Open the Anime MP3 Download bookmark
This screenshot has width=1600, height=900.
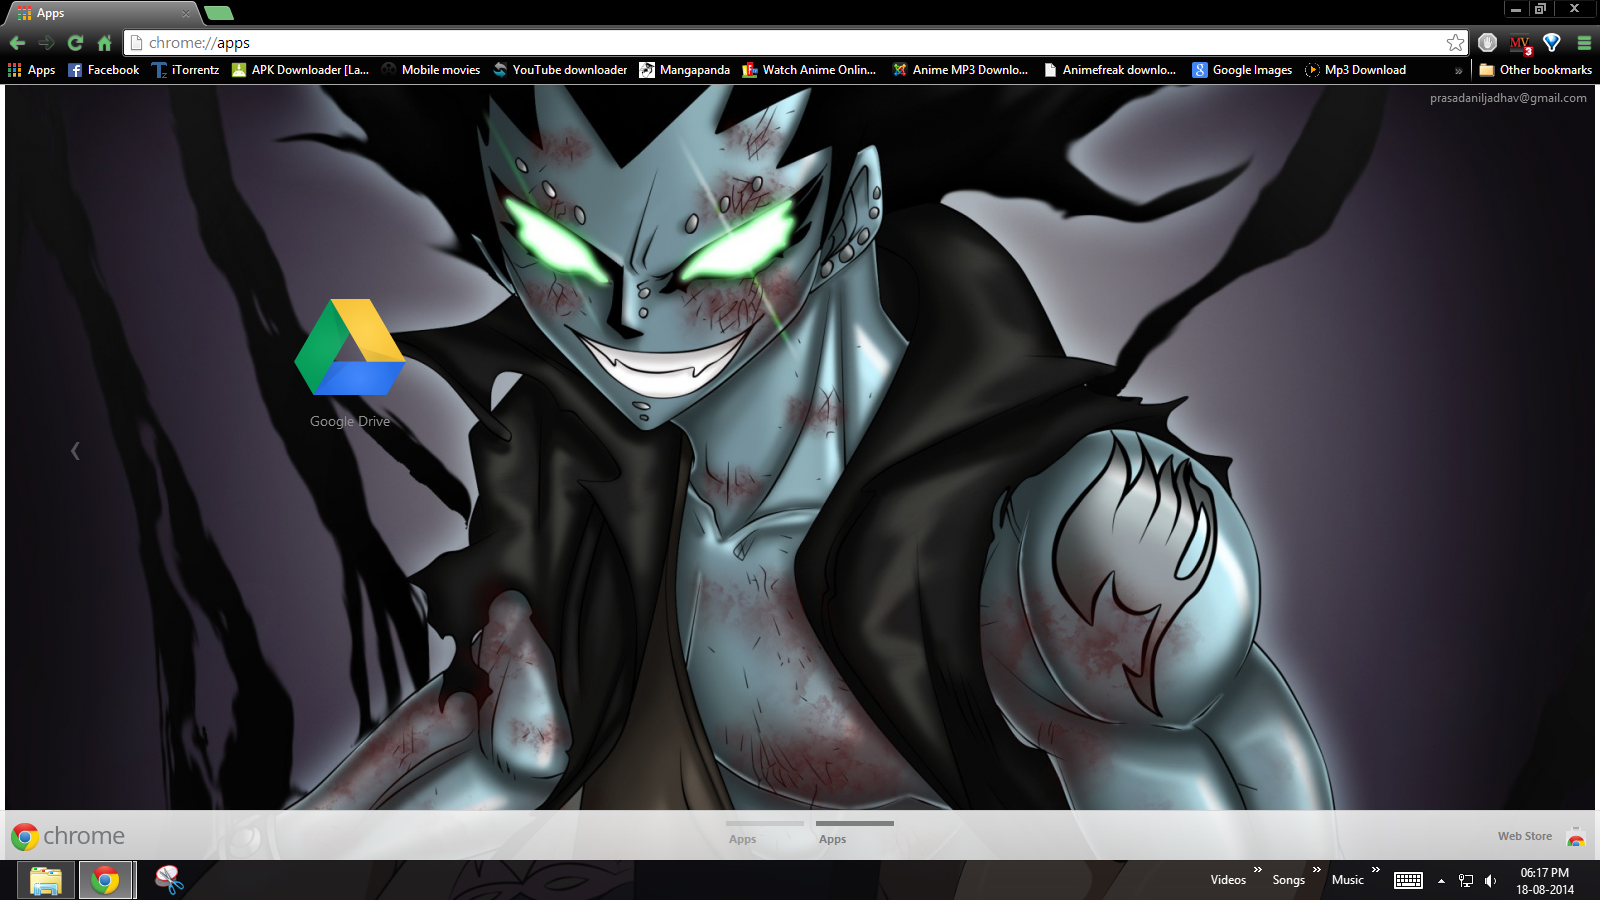click(x=960, y=70)
